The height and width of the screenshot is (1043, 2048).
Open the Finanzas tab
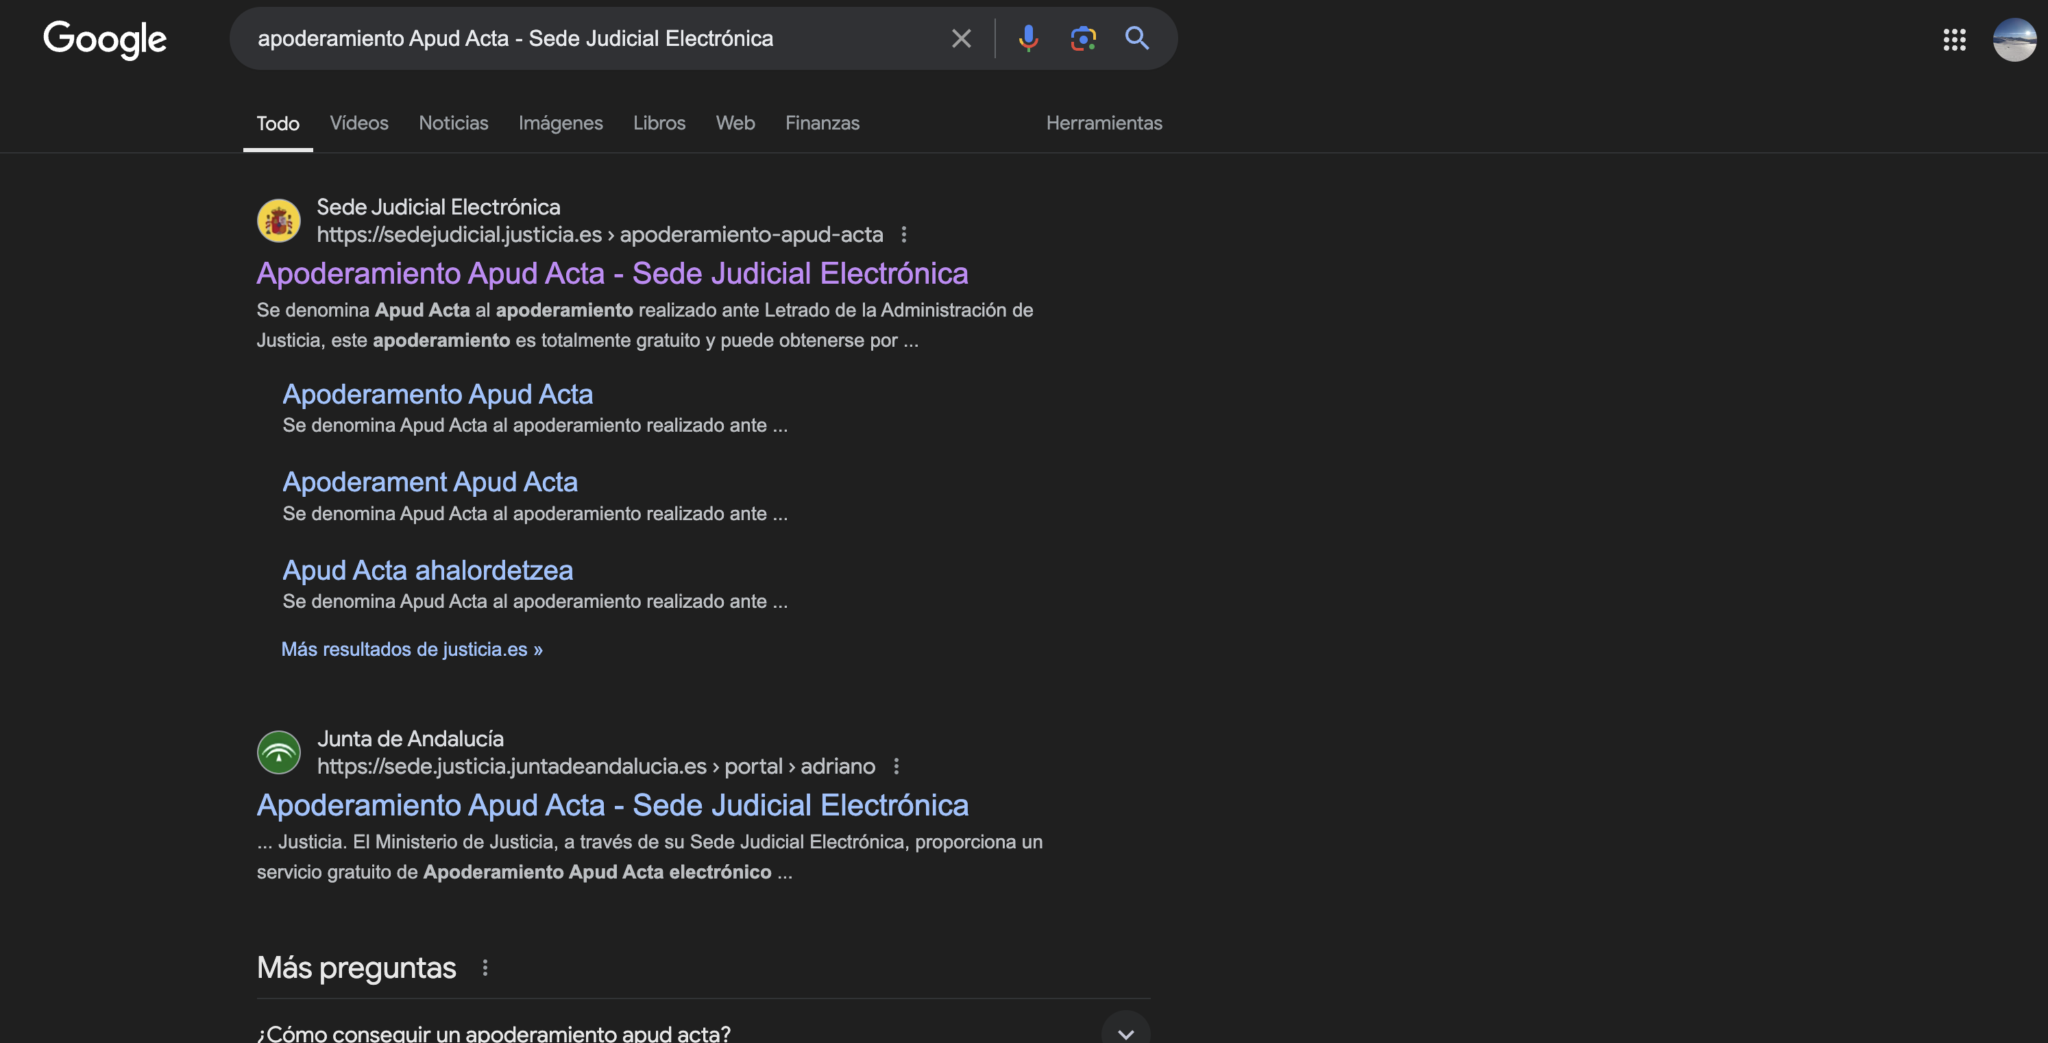[x=822, y=123]
